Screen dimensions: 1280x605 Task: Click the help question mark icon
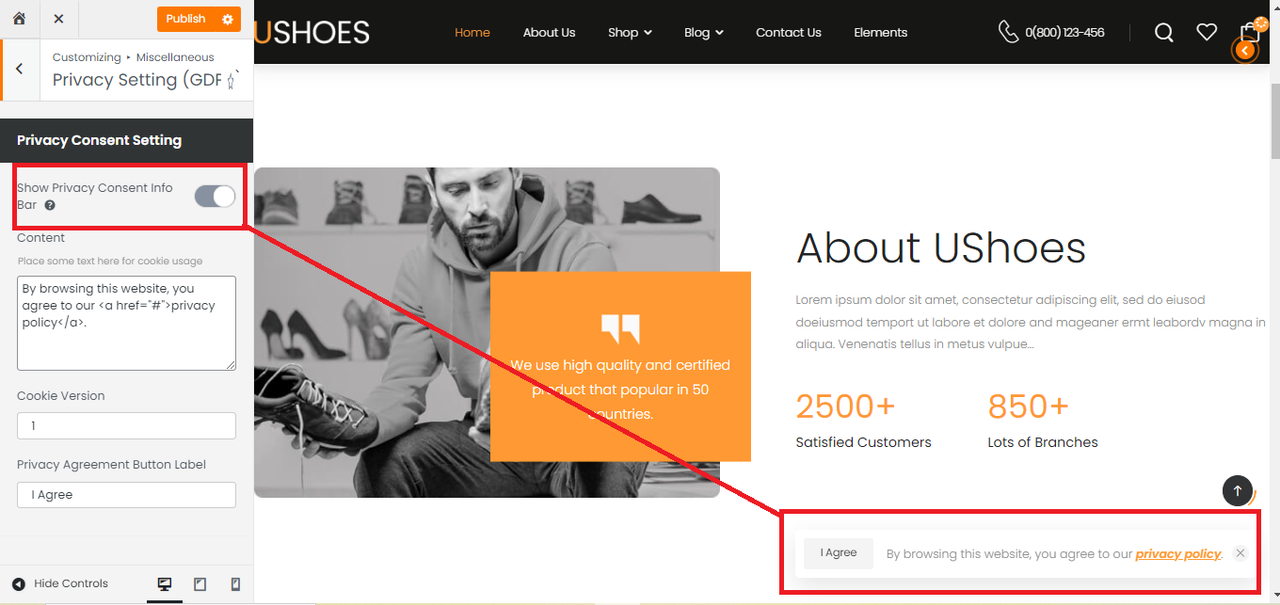pos(50,205)
